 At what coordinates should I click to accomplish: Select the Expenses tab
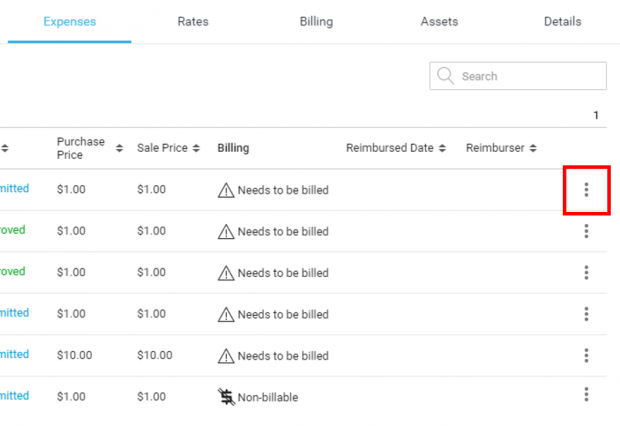tap(70, 21)
